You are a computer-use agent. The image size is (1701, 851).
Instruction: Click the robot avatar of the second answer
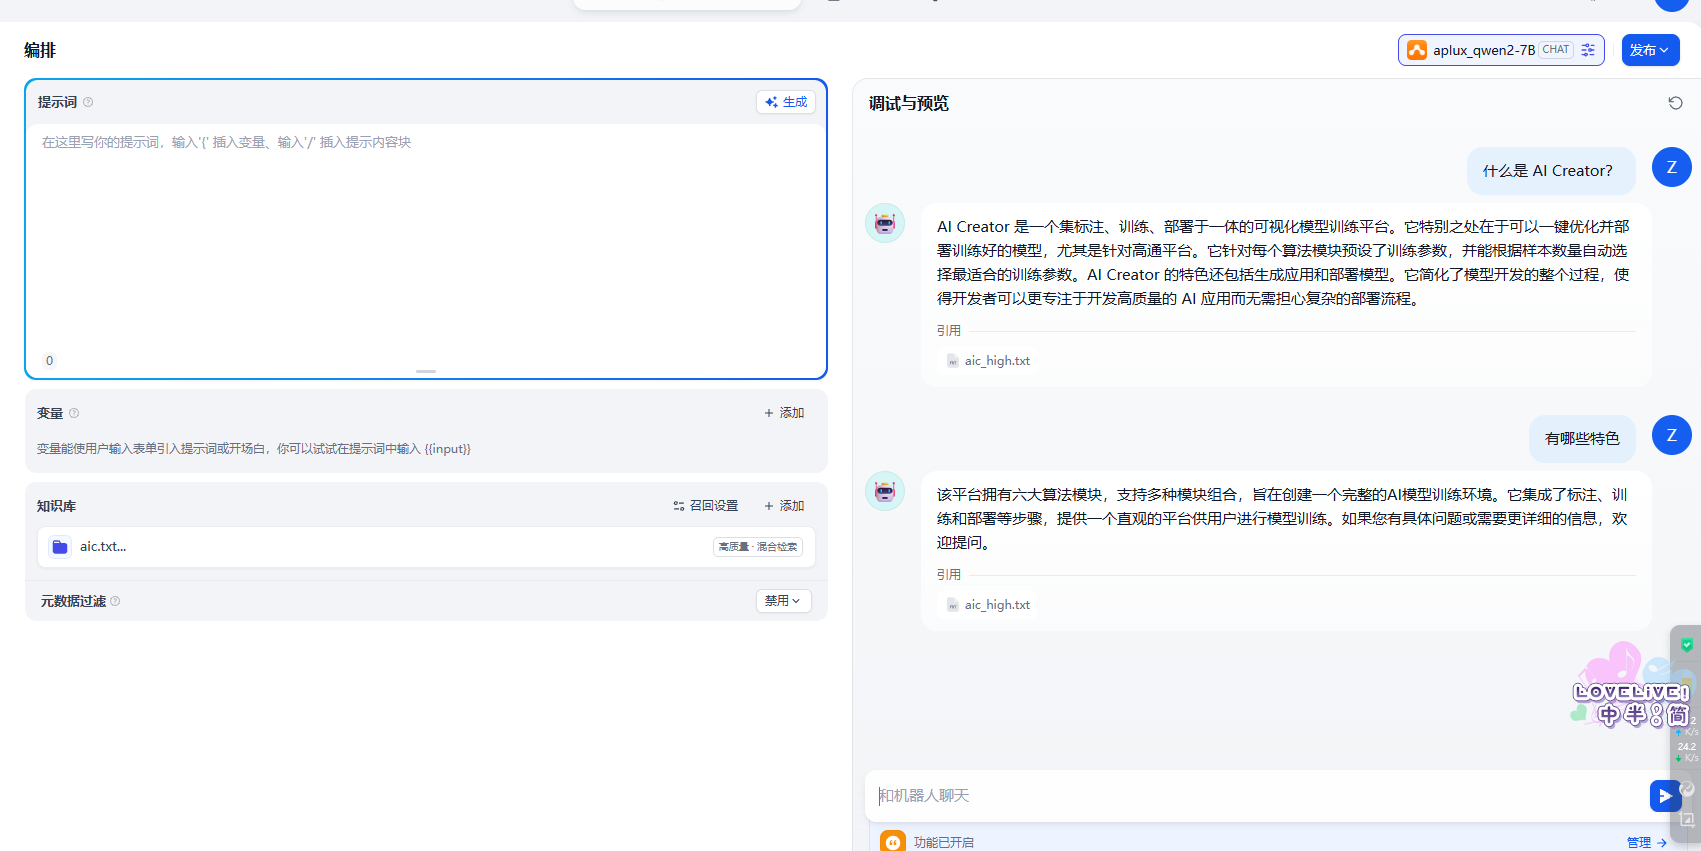[885, 491]
